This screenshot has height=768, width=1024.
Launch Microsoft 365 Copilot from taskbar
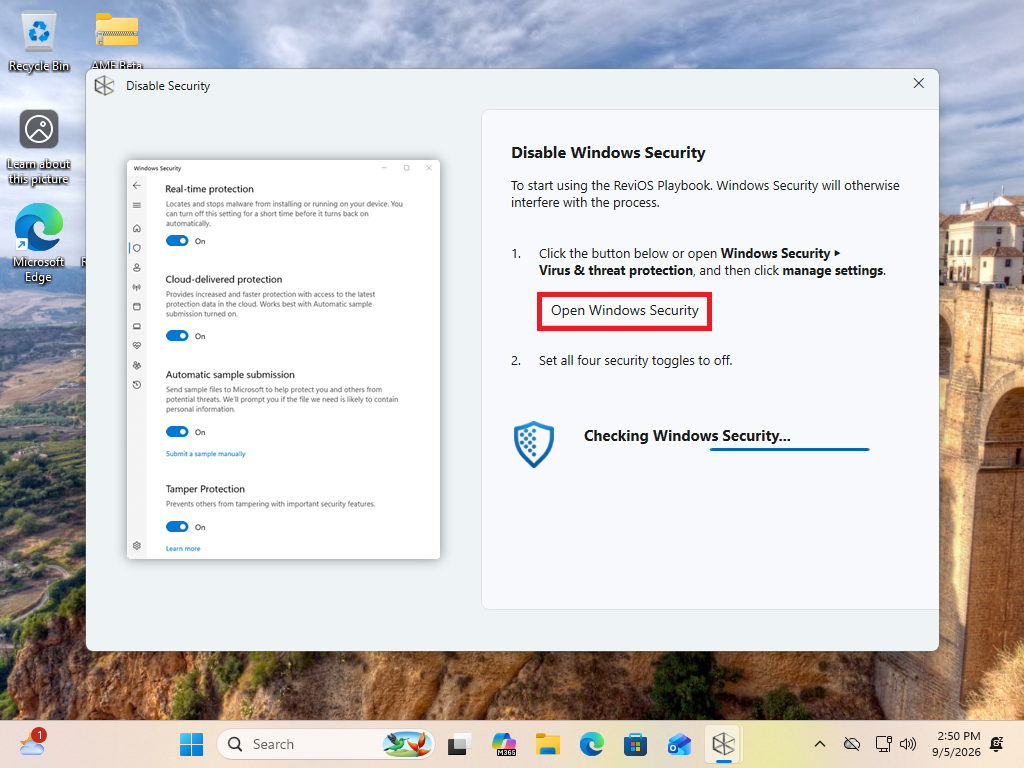coord(504,744)
